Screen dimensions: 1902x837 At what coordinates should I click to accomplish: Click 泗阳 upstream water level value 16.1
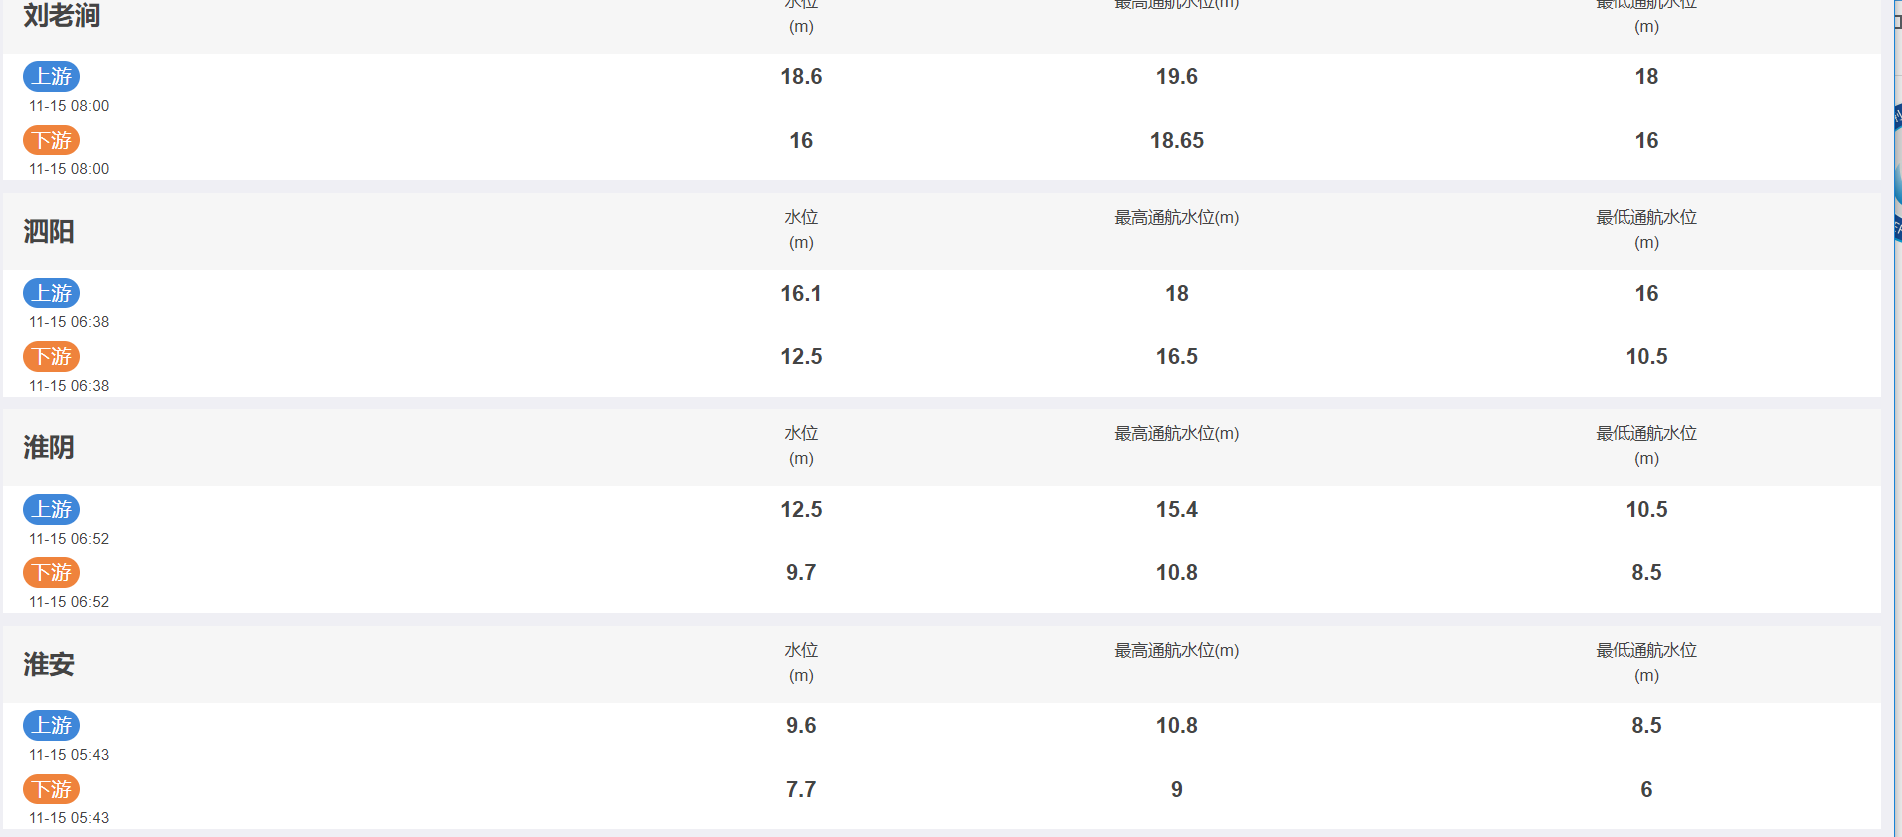pos(801,293)
